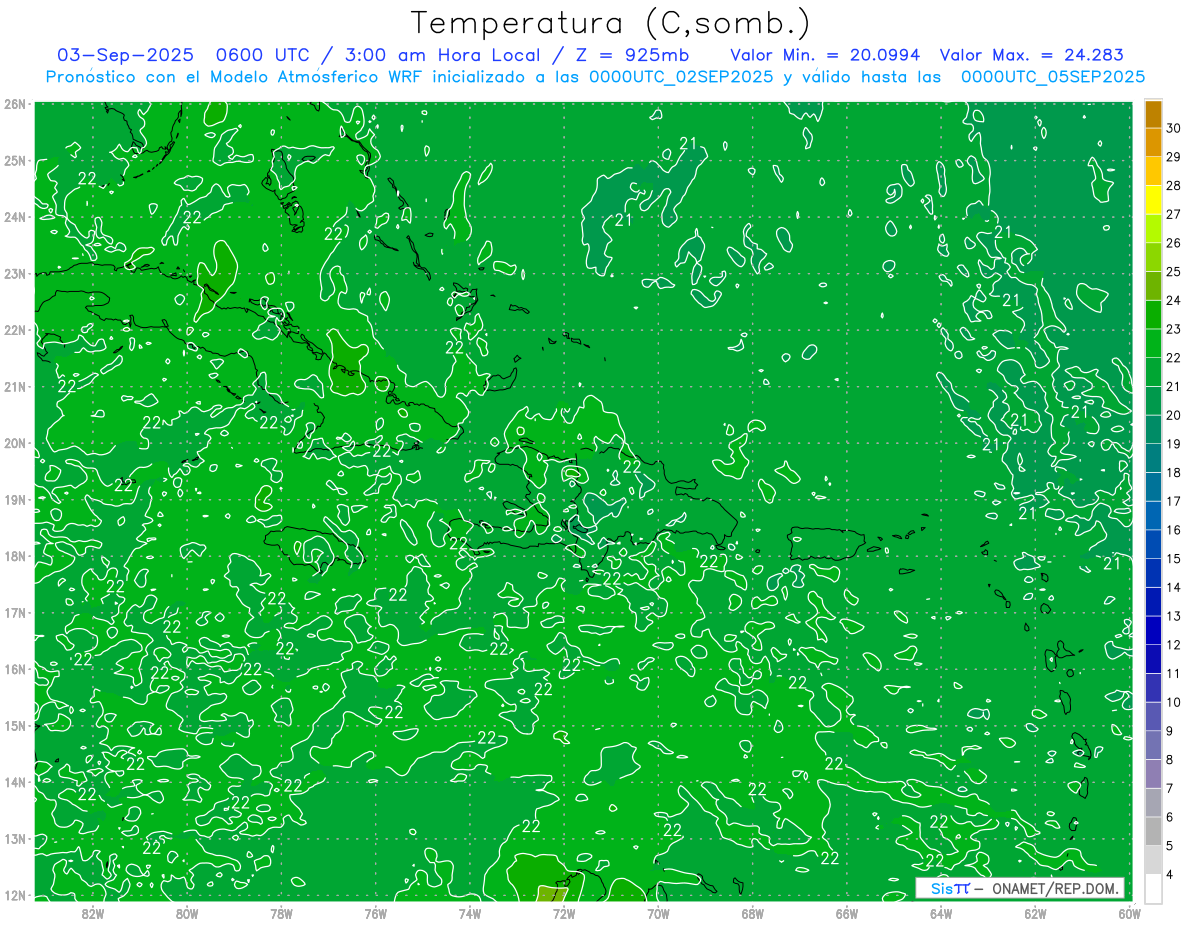This screenshot has height=927, width=1200.
Task: Click the colorbar label '4'
Action: coord(1170,874)
